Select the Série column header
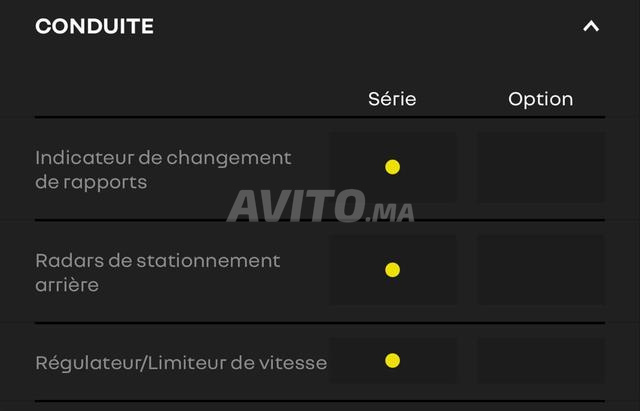640x411 pixels. click(392, 99)
